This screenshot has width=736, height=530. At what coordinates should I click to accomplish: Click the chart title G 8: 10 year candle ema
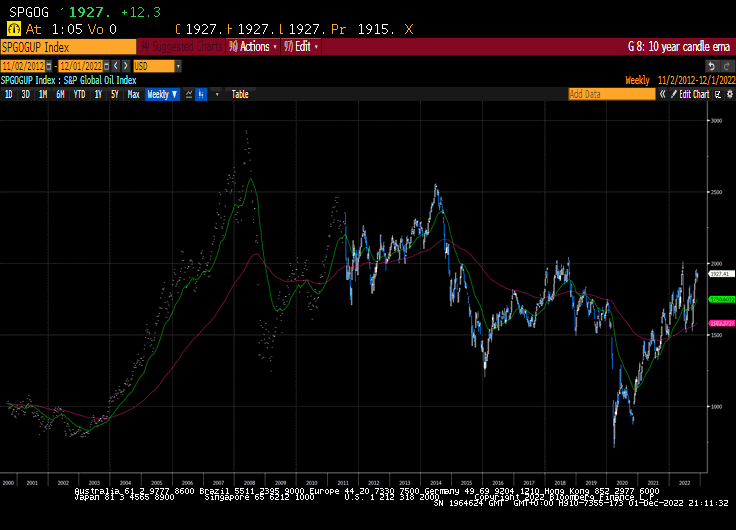[679, 46]
